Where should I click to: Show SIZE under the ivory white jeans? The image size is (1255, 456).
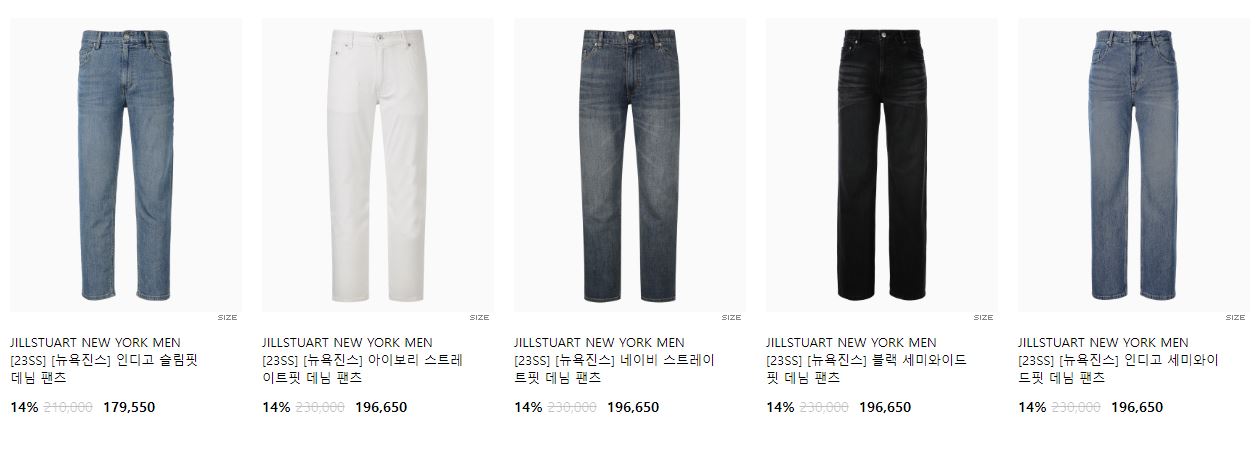tap(479, 318)
